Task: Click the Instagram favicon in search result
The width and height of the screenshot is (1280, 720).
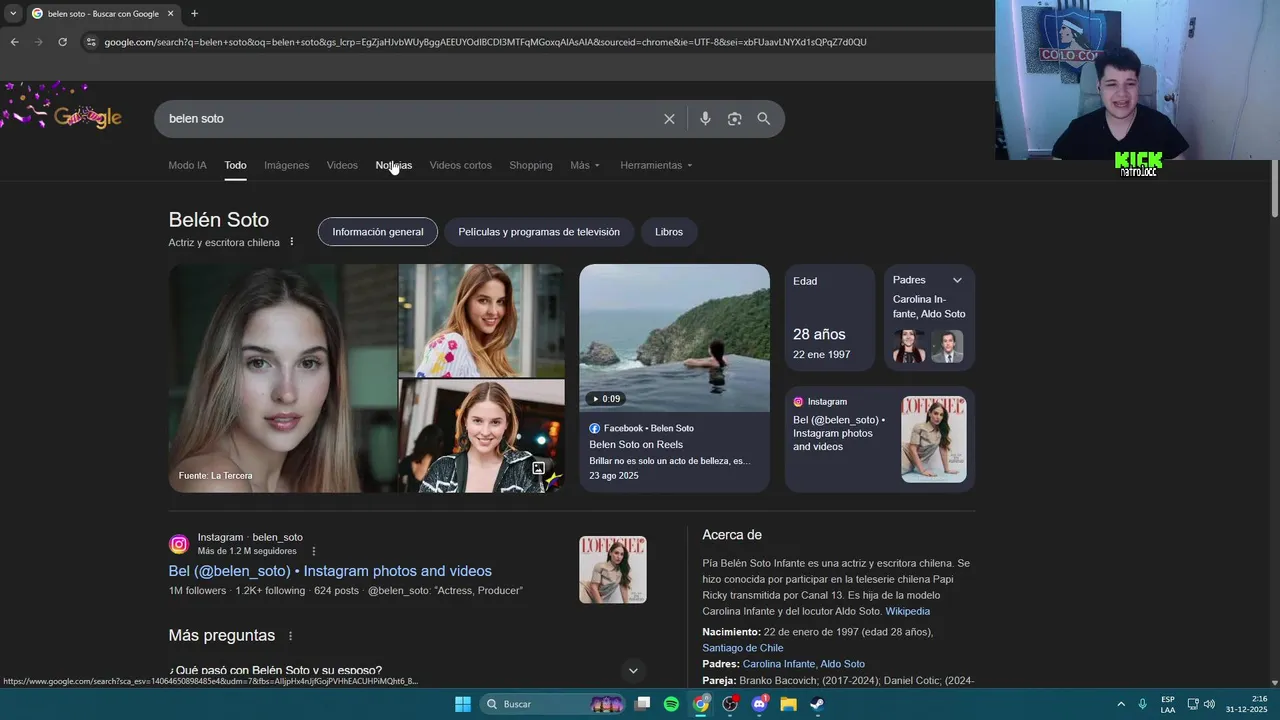Action: tap(179, 544)
